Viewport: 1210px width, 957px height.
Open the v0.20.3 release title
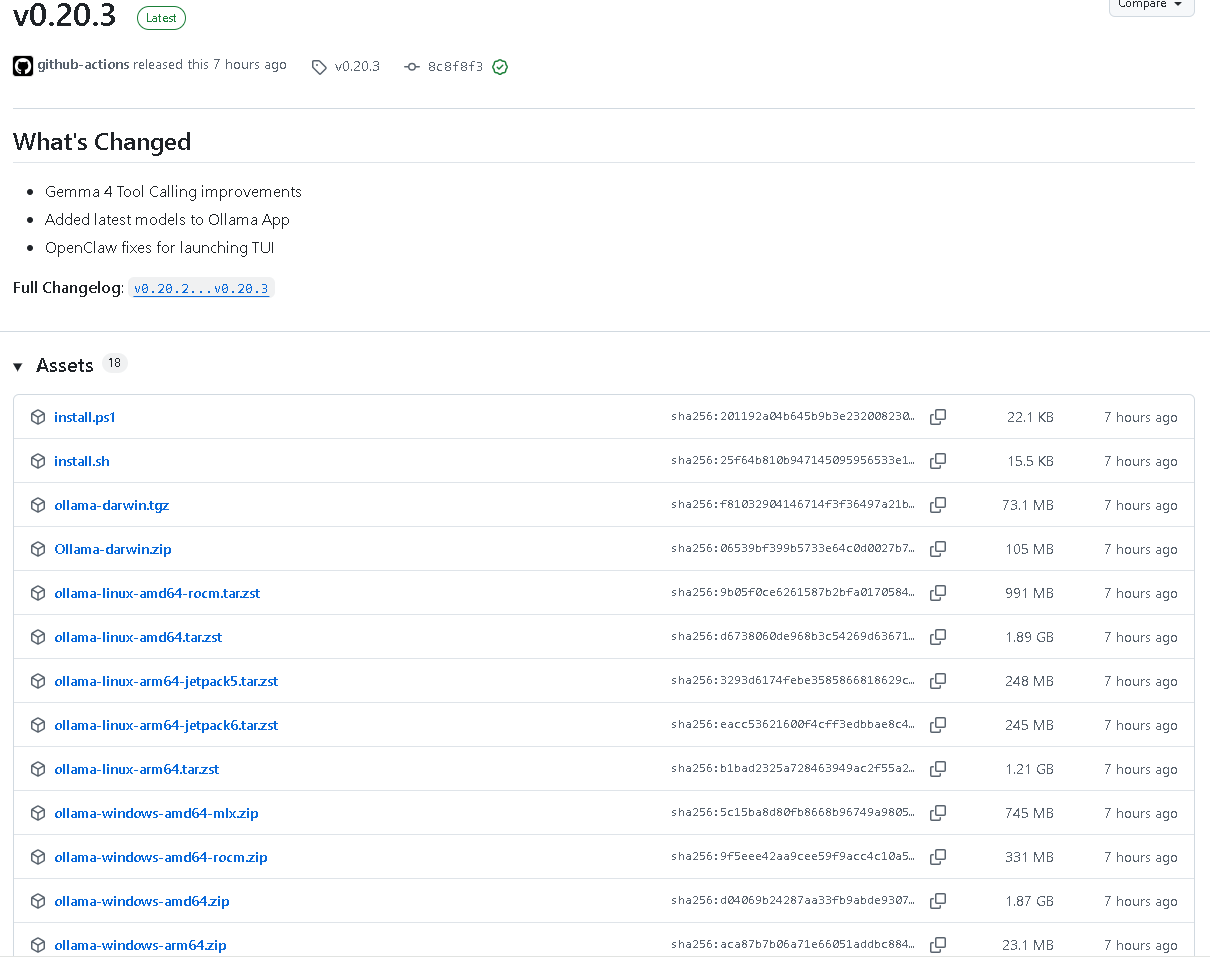pyautogui.click(x=65, y=16)
